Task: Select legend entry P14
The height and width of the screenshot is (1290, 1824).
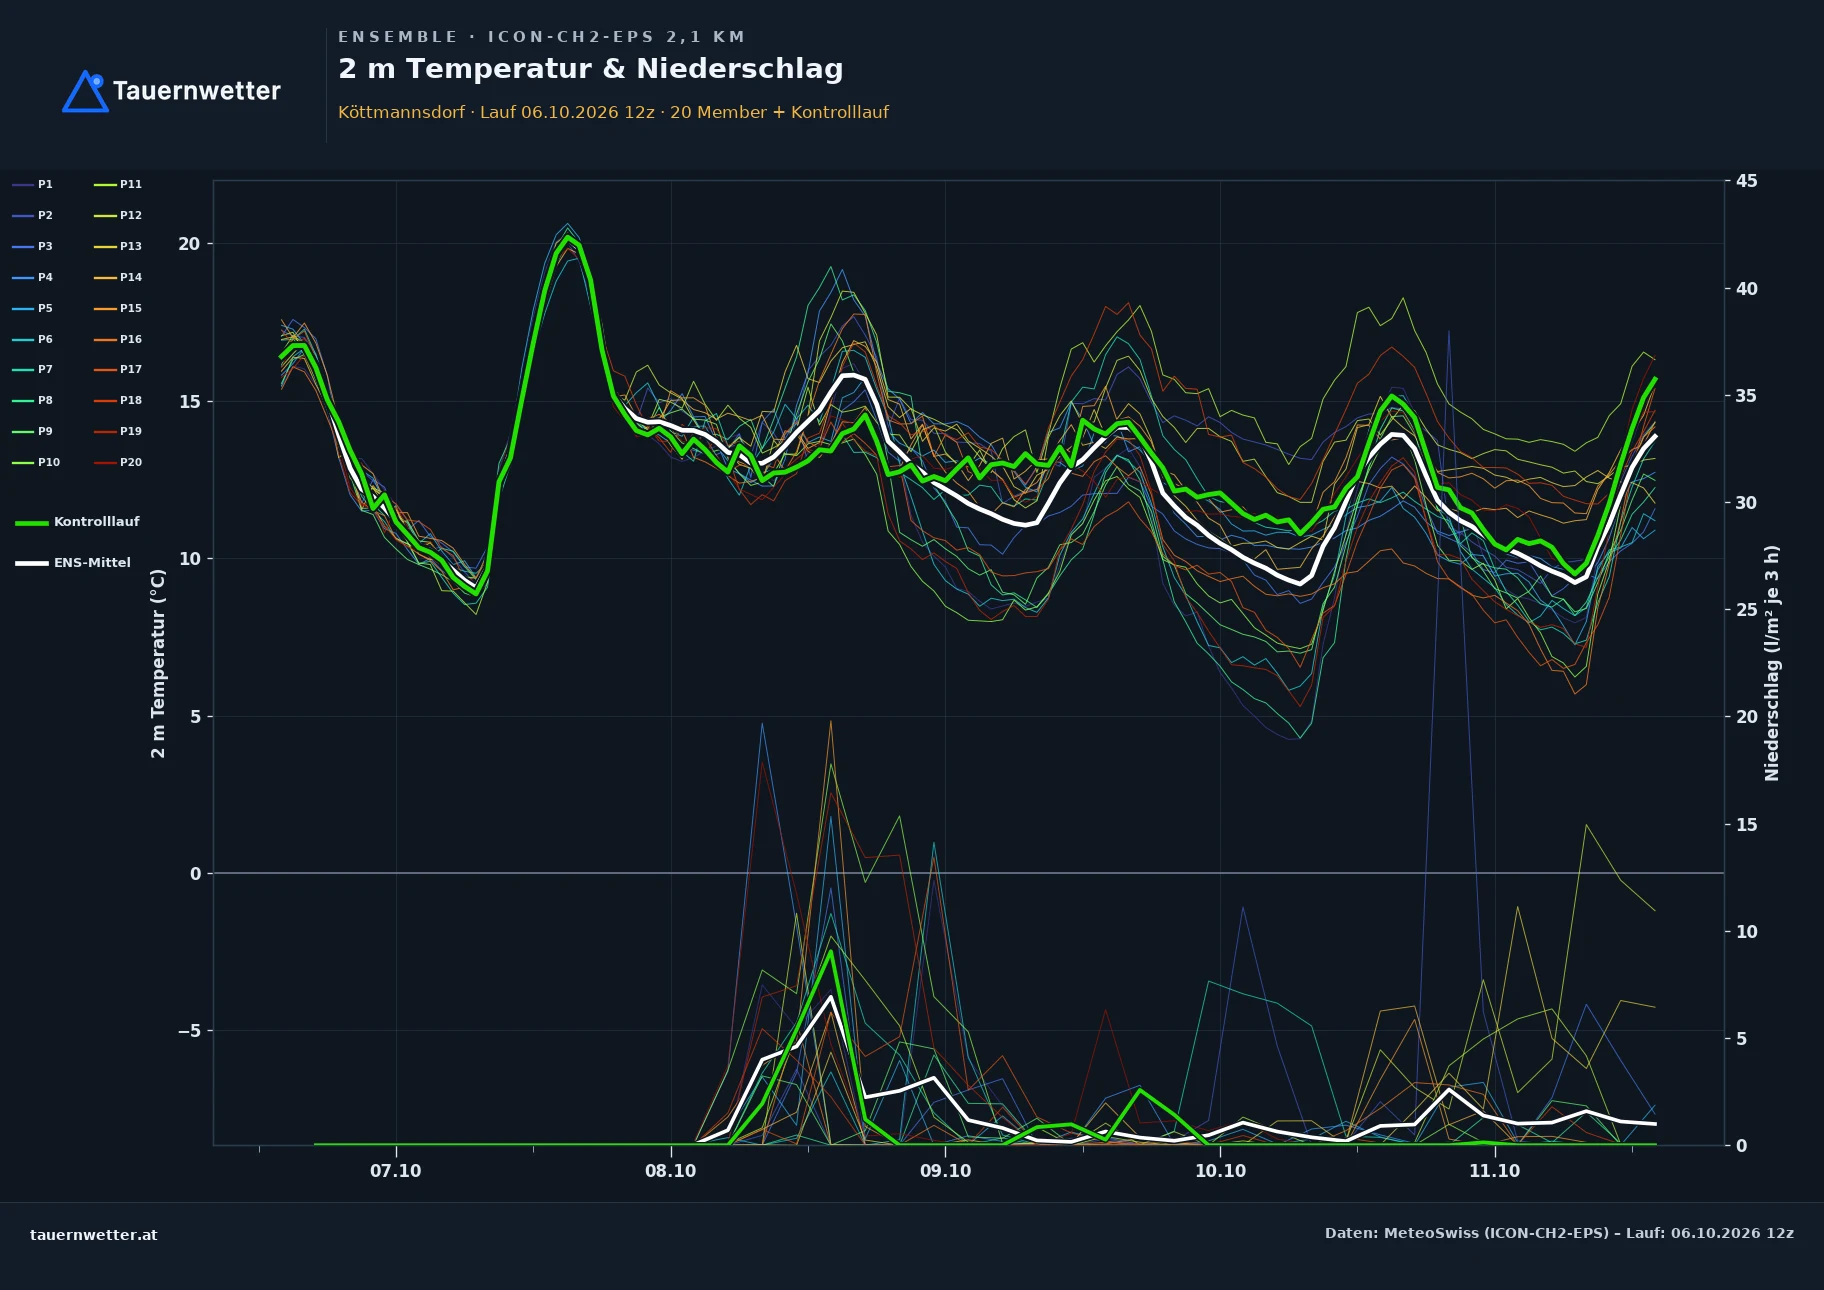Action: 118,277
